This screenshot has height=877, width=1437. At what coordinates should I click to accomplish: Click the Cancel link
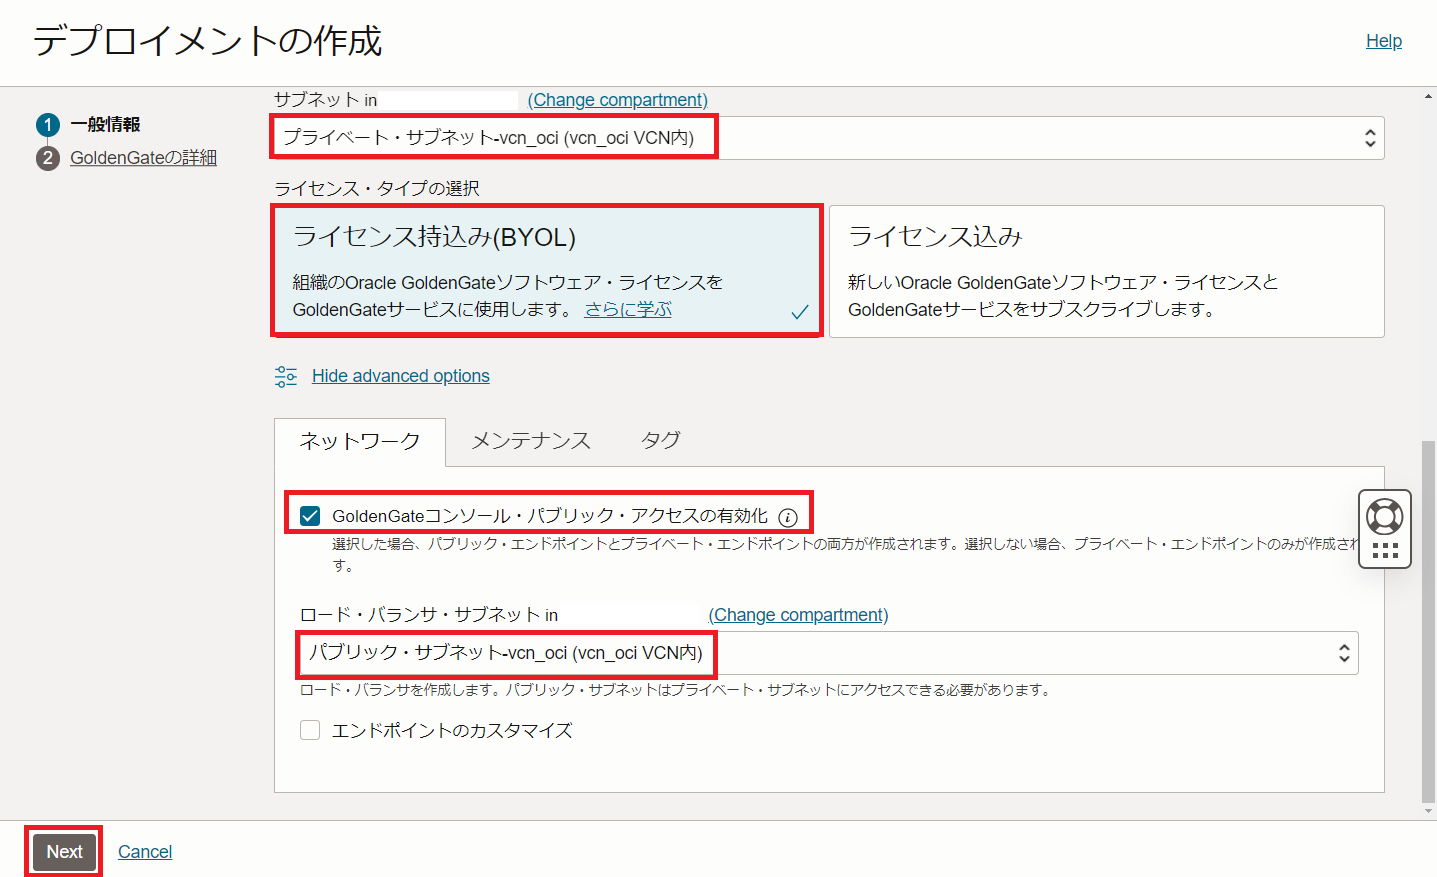click(x=144, y=851)
